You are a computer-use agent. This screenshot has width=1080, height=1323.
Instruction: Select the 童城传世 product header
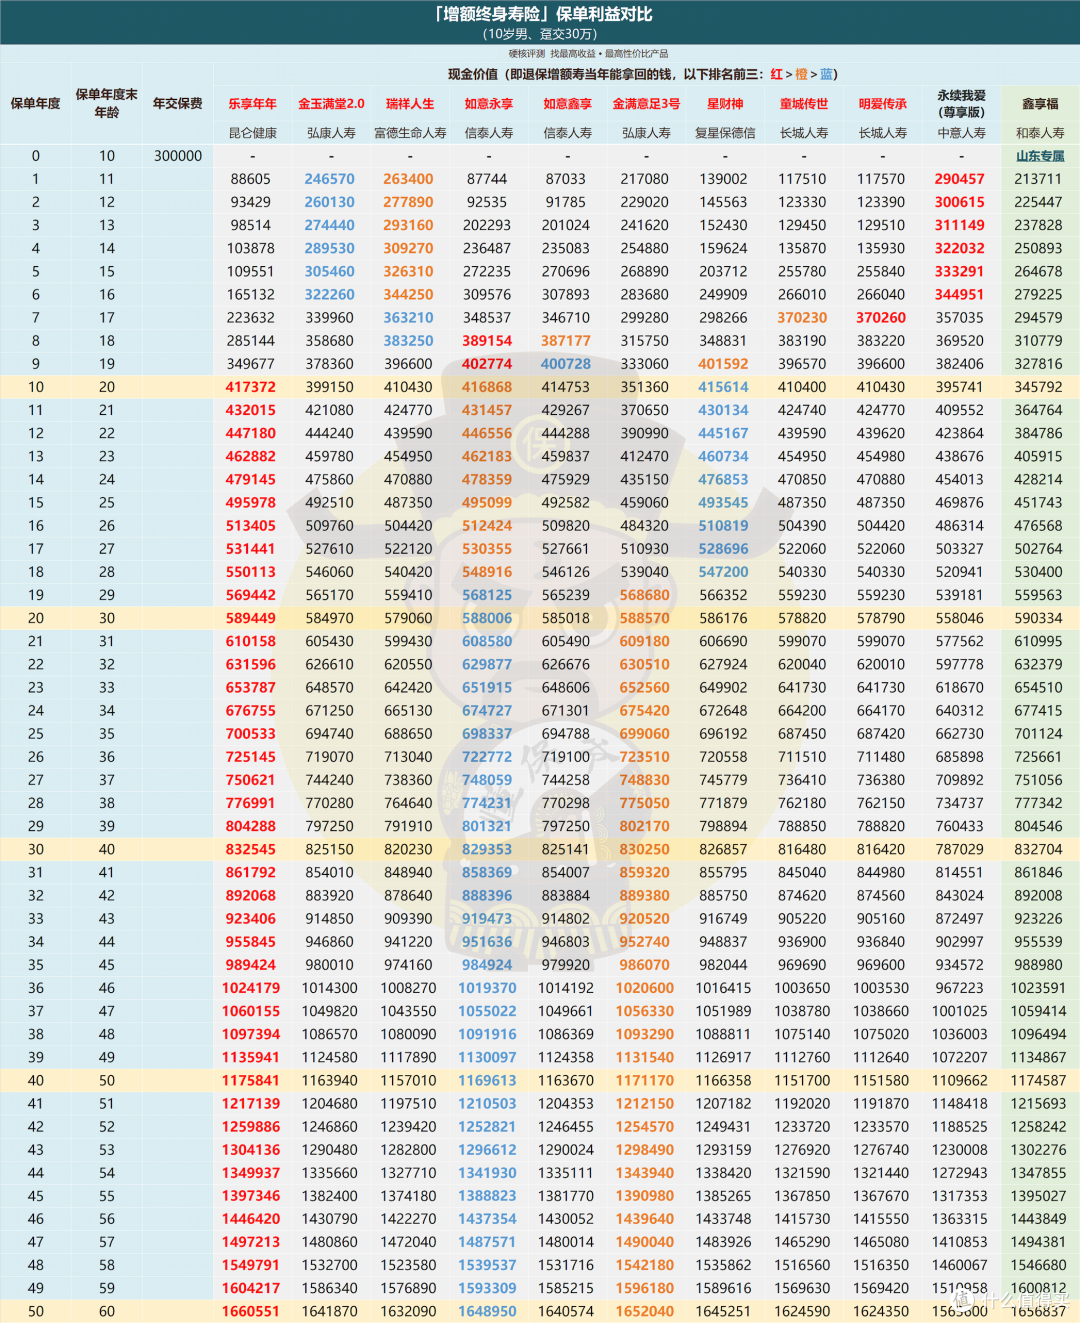point(804,104)
